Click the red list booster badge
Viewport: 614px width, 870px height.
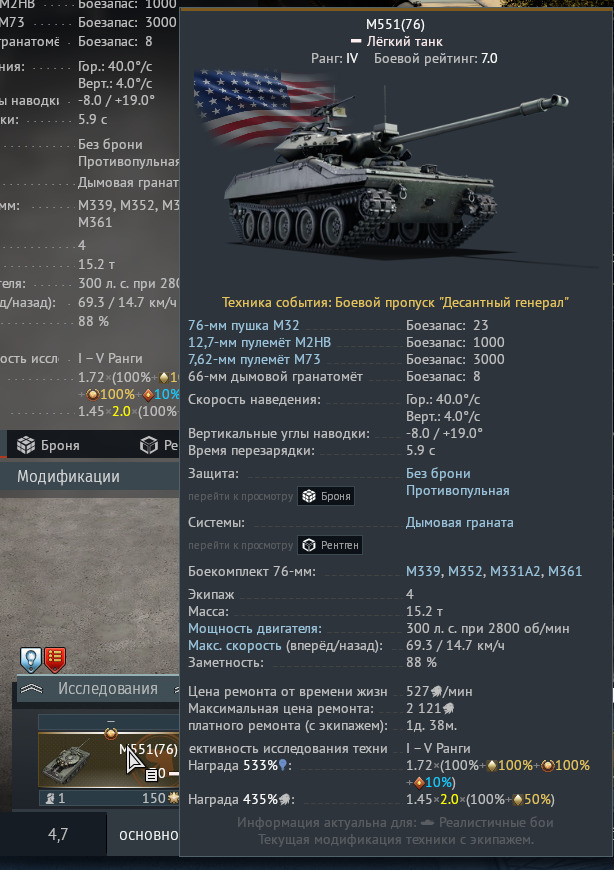click(x=55, y=660)
